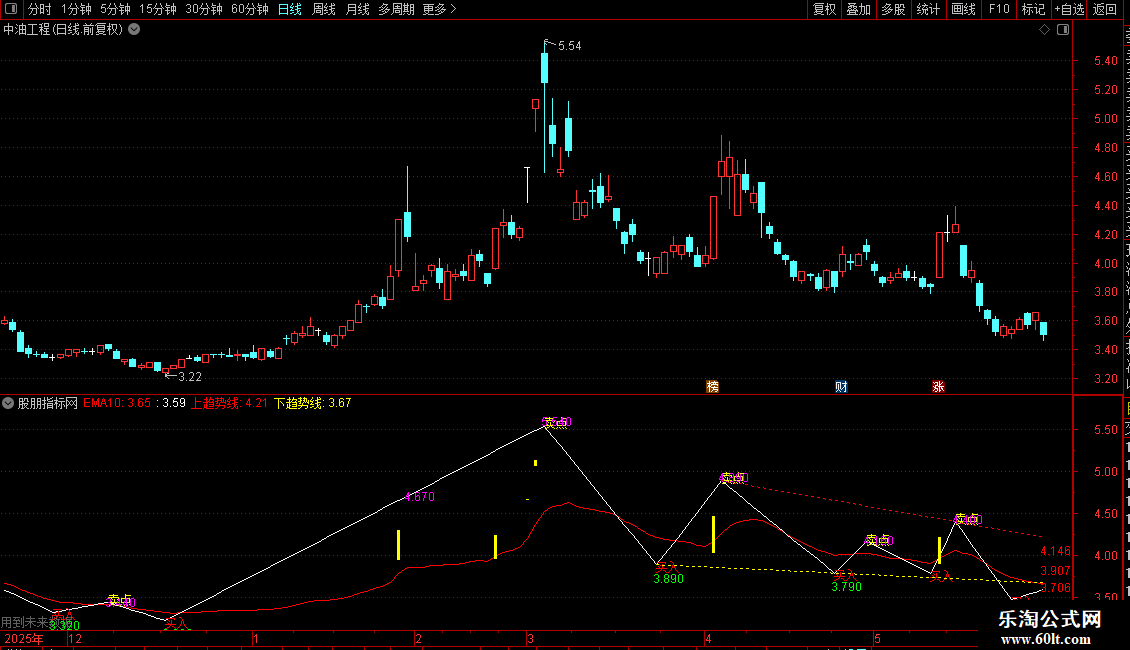Open F10 company information
The height and width of the screenshot is (650, 1130).
tap(999, 9)
